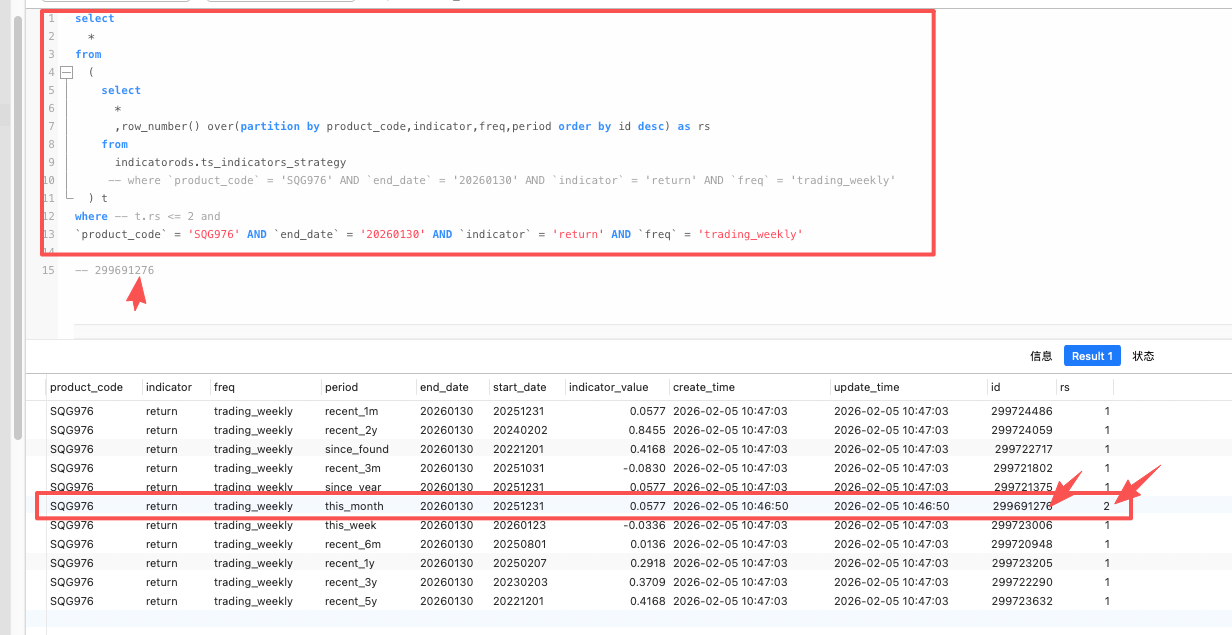This screenshot has height=635, width=1232.
Task: Click the period column header
Action: coord(341,387)
